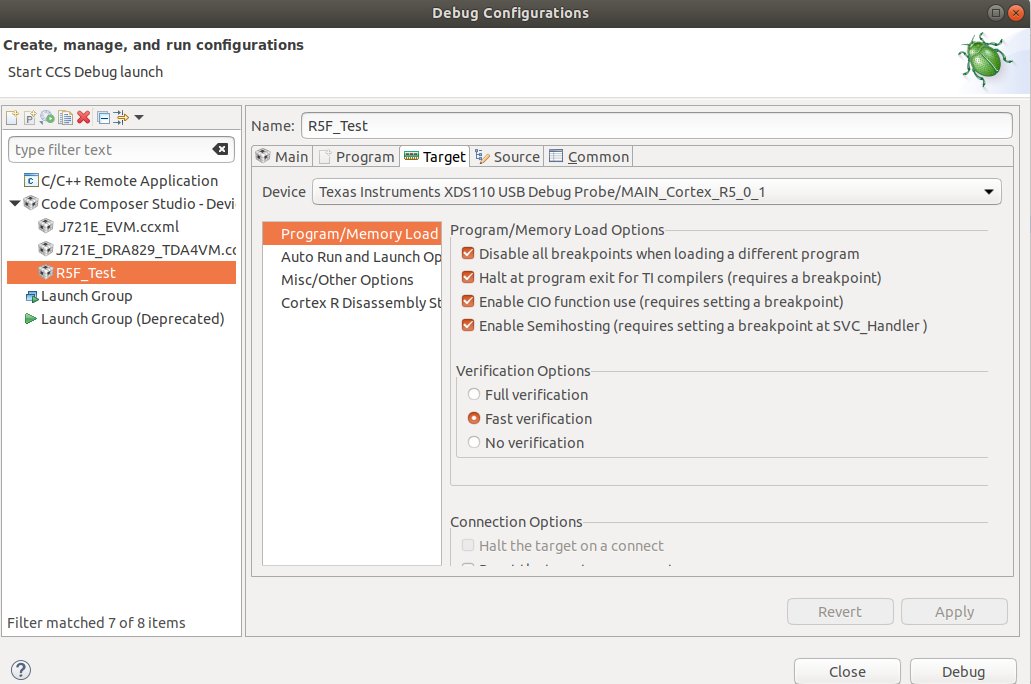Uncheck Disable all breakpoints when loading
Screen dimensions: 1031x684
point(468,254)
